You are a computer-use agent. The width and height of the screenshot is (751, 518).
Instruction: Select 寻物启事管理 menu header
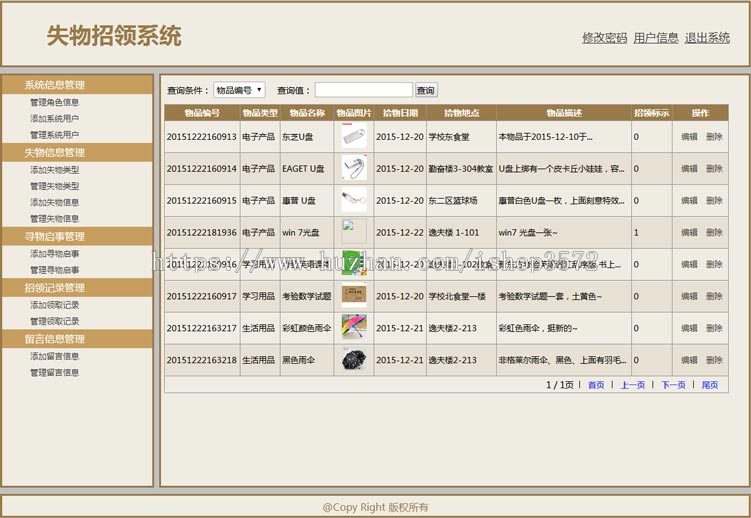point(77,236)
